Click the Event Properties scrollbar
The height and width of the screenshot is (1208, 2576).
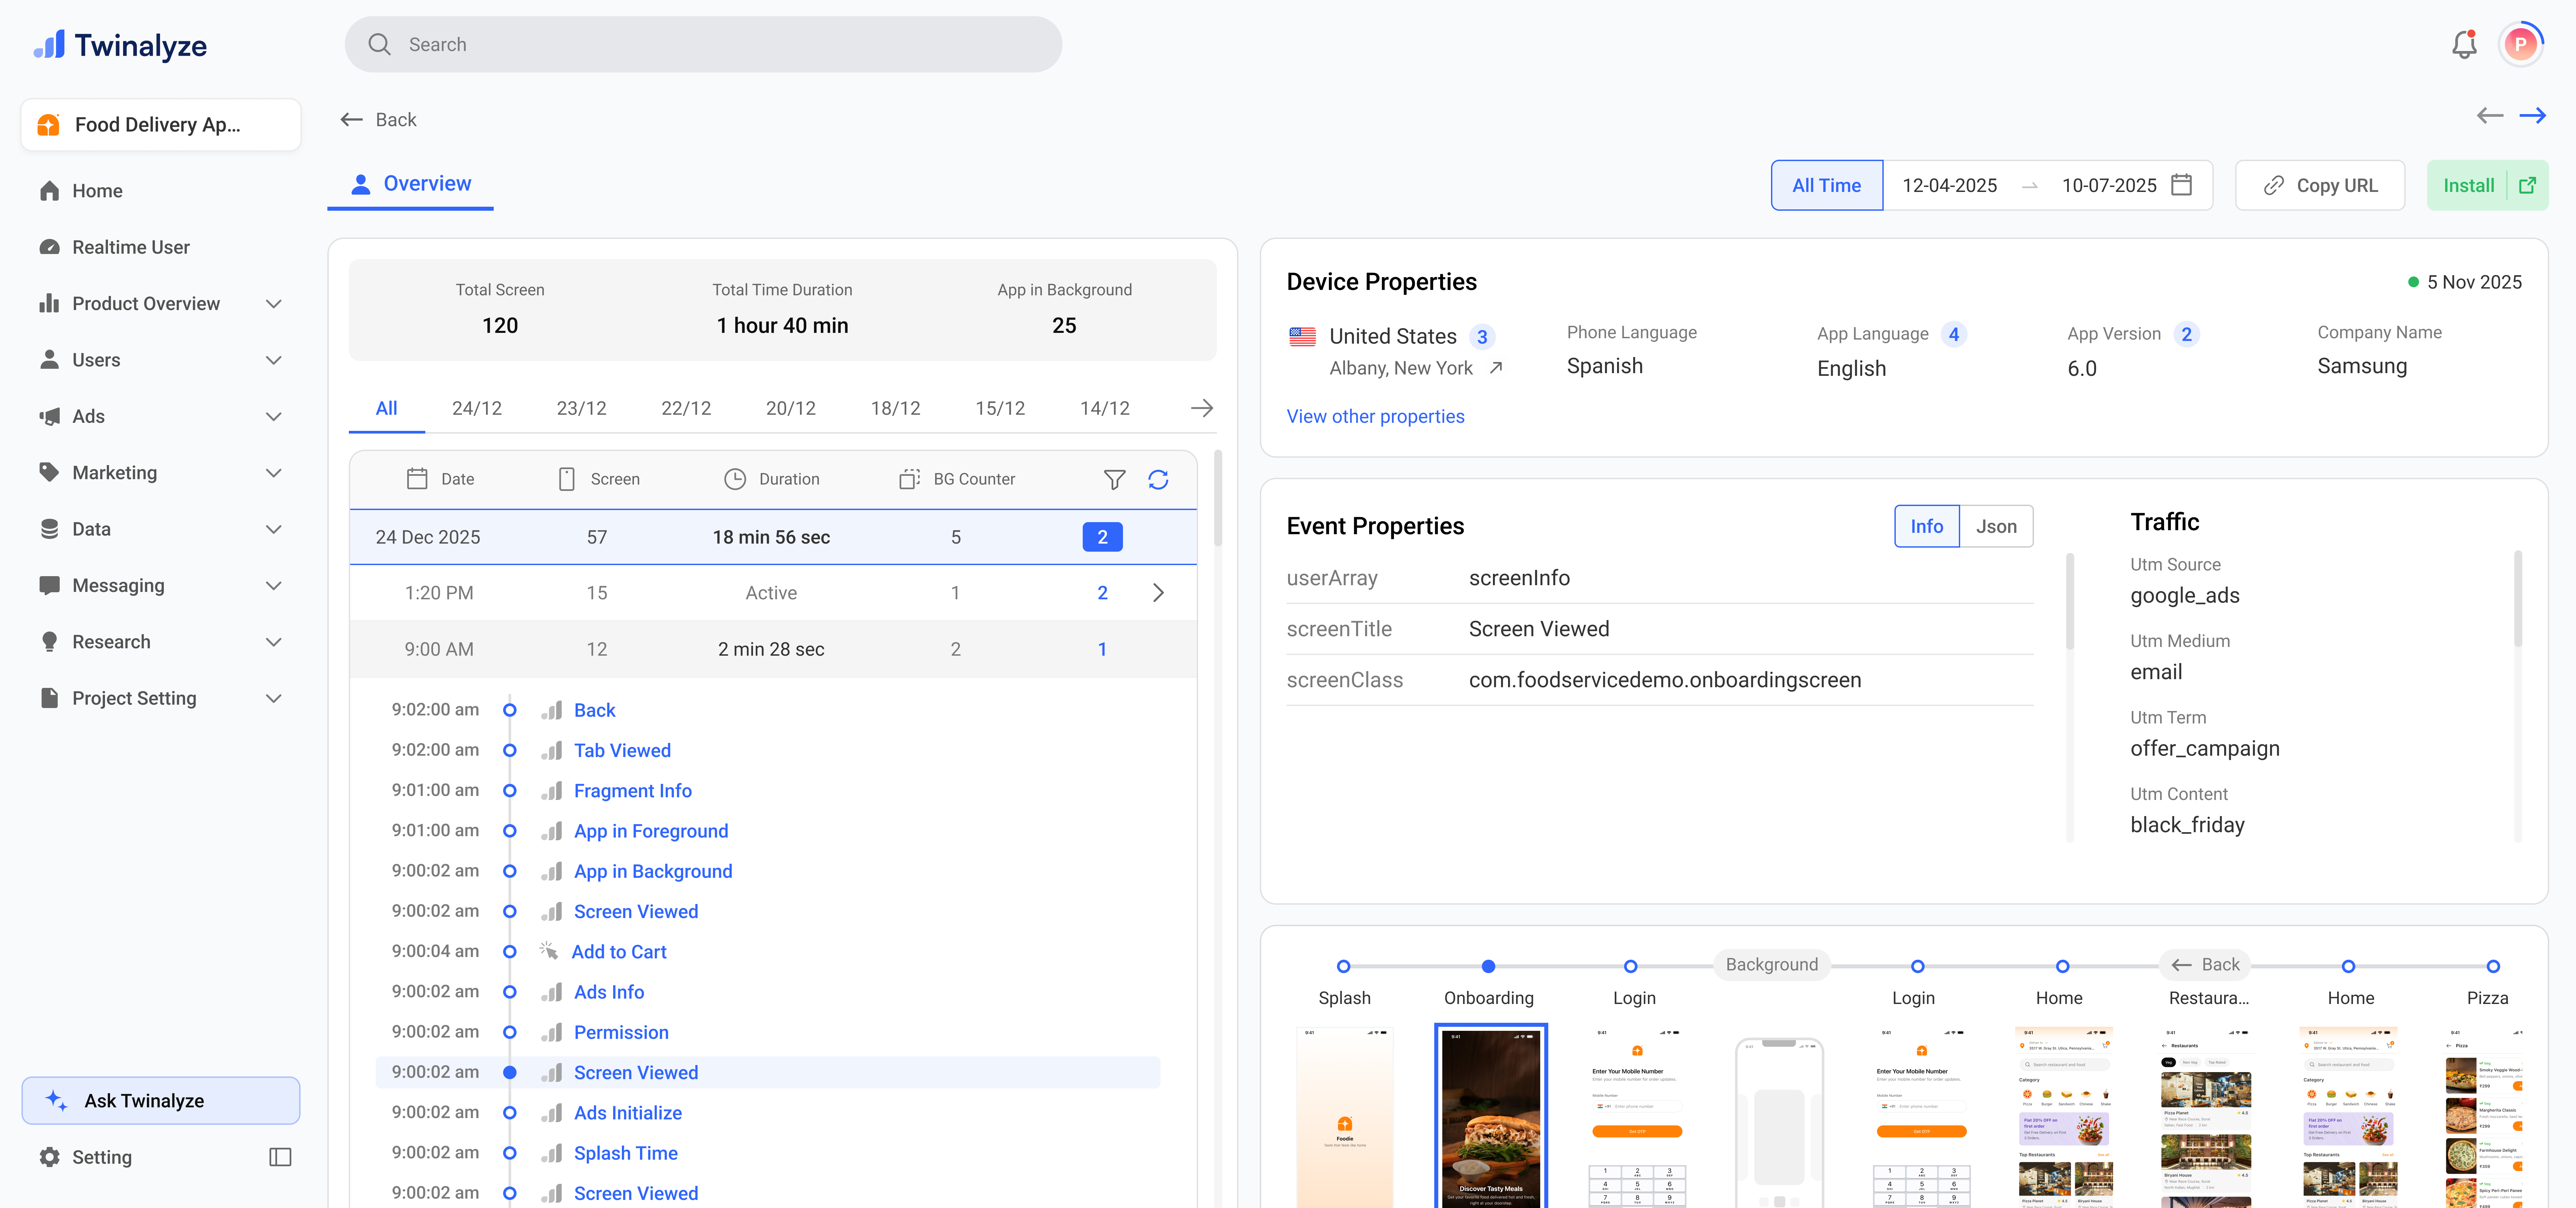tap(2070, 601)
